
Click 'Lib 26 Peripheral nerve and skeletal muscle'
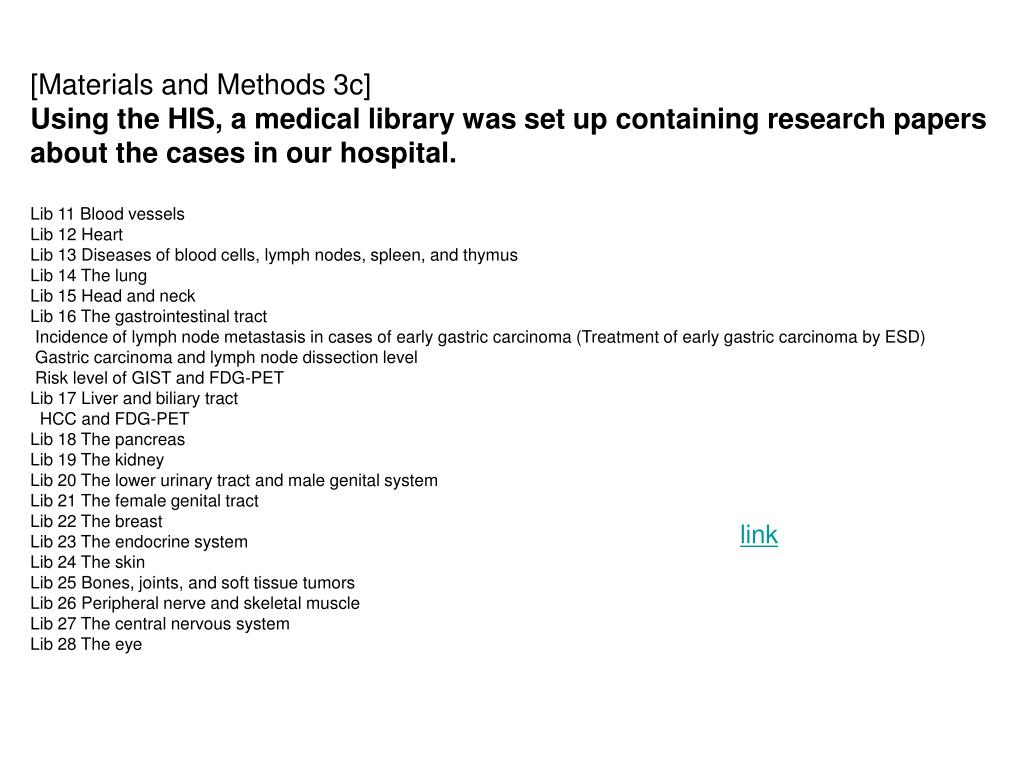click(195, 603)
